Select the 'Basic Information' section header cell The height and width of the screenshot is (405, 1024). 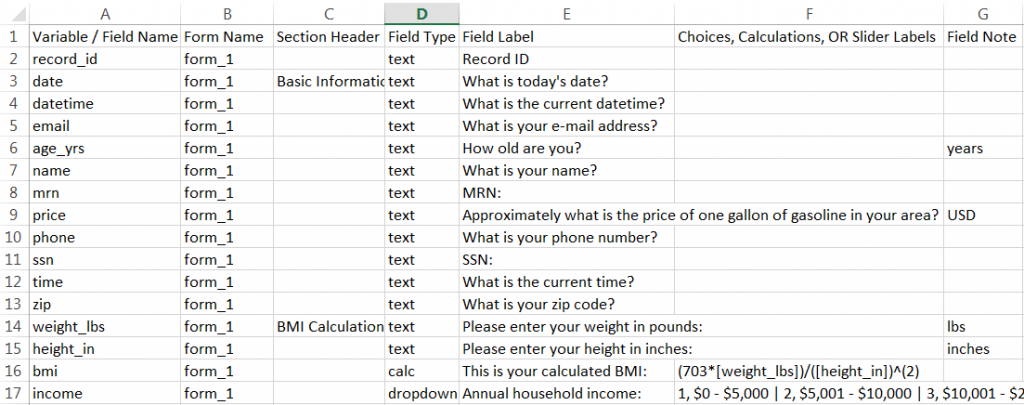click(x=329, y=81)
